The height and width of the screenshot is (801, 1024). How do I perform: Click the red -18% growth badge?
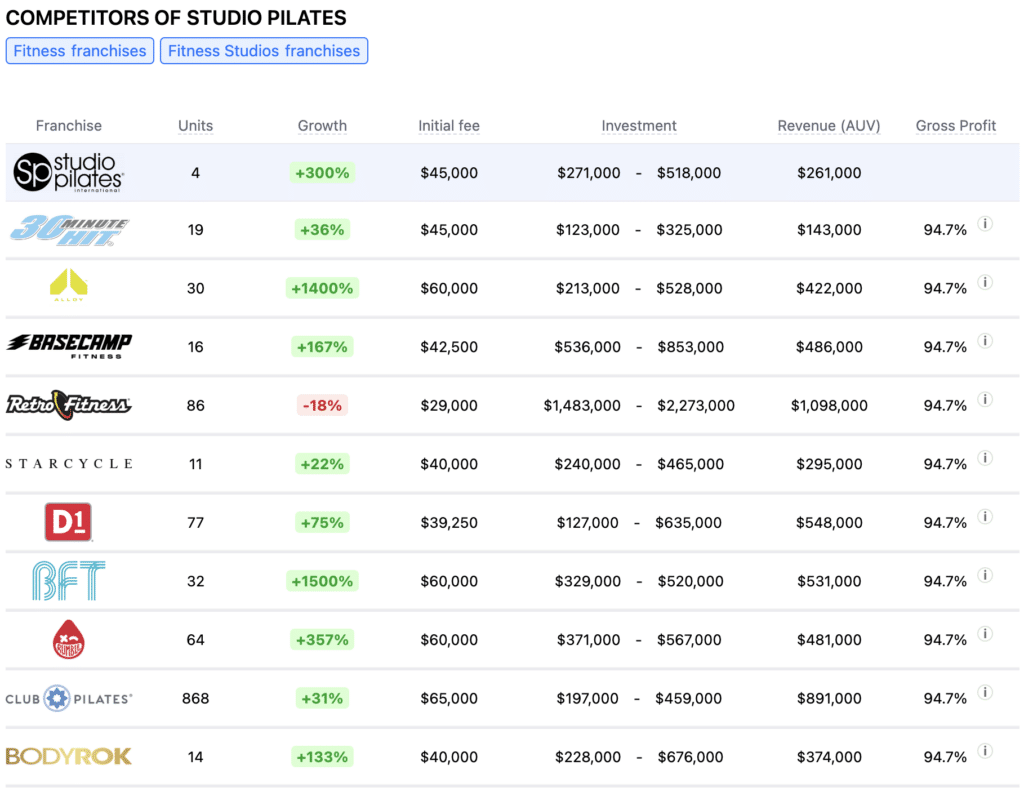click(322, 405)
